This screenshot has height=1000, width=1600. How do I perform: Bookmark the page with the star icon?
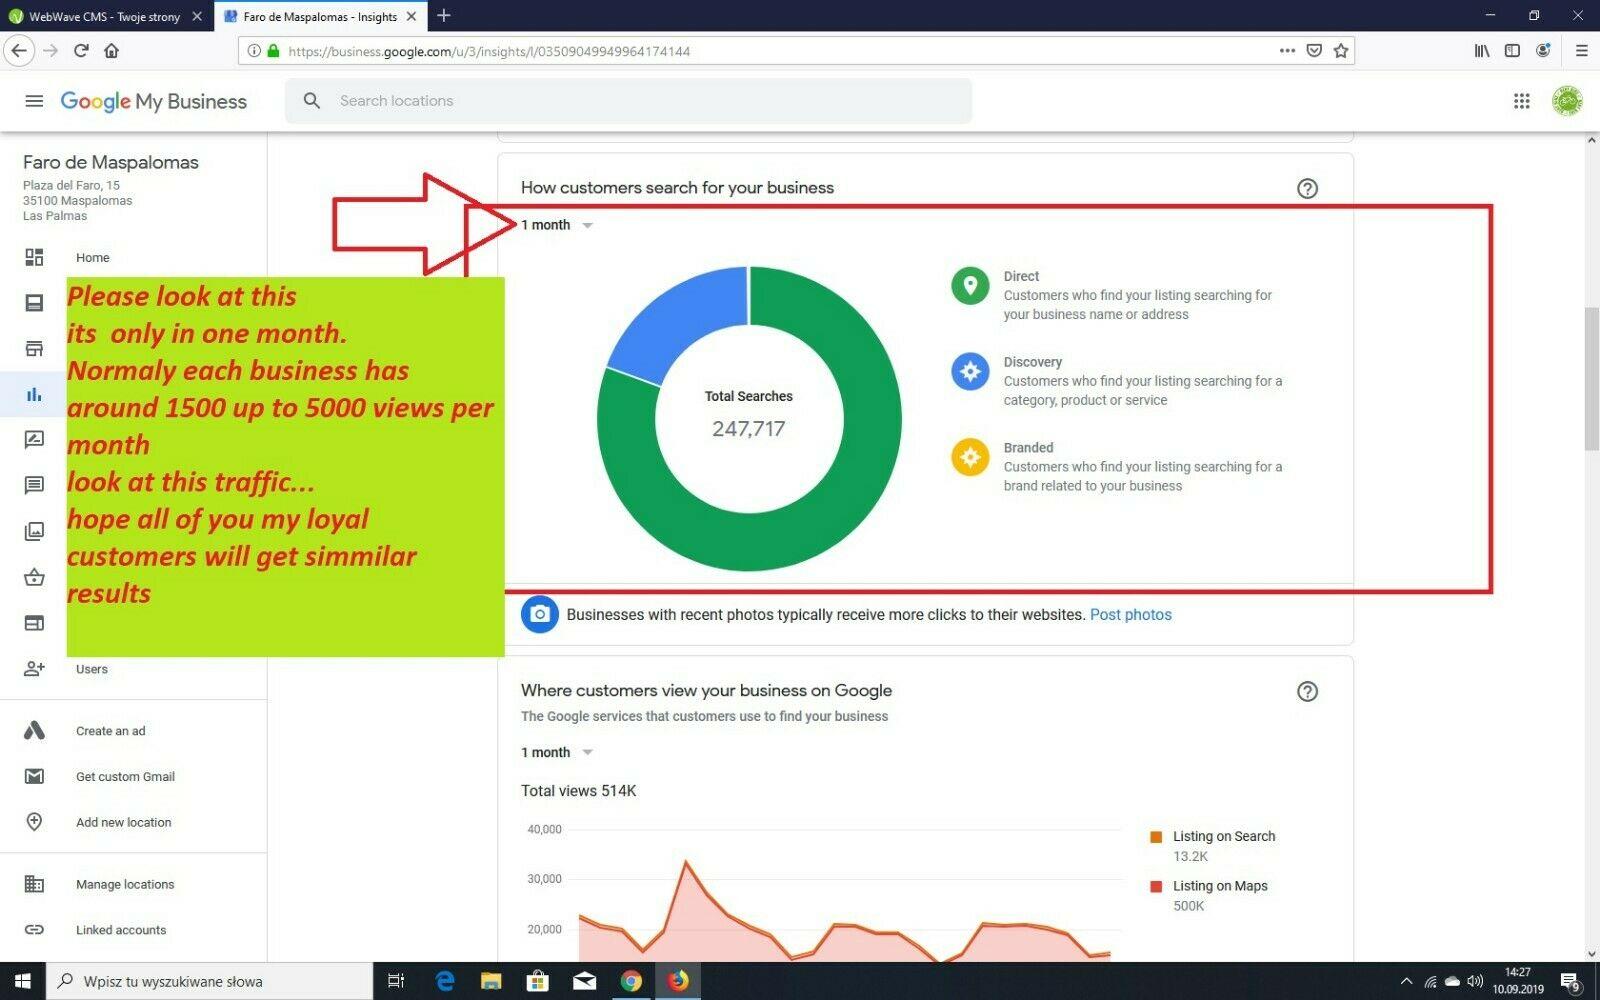pos(1340,50)
